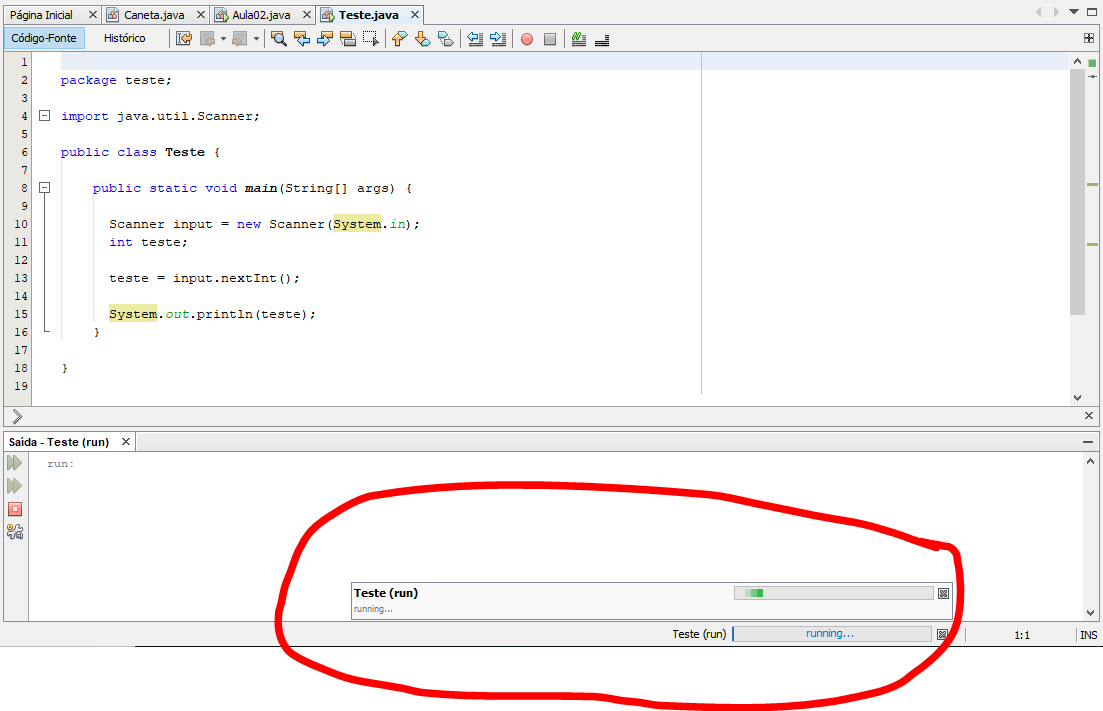Open the Back history dropdown arrow

223,39
